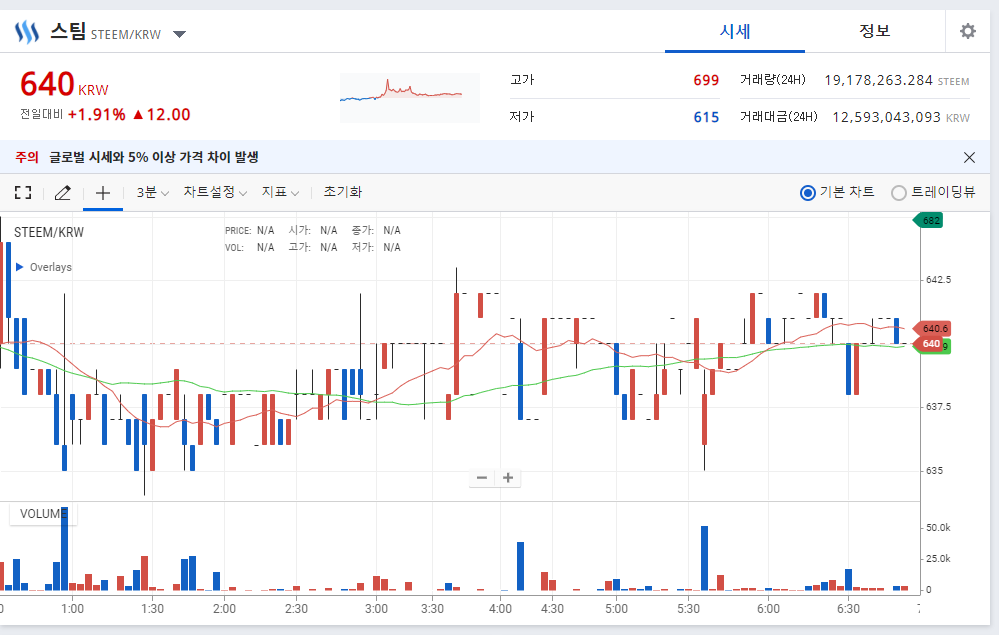Activate the crosshair plus tool
This screenshot has width=999, height=635.
(x=103, y=192)
